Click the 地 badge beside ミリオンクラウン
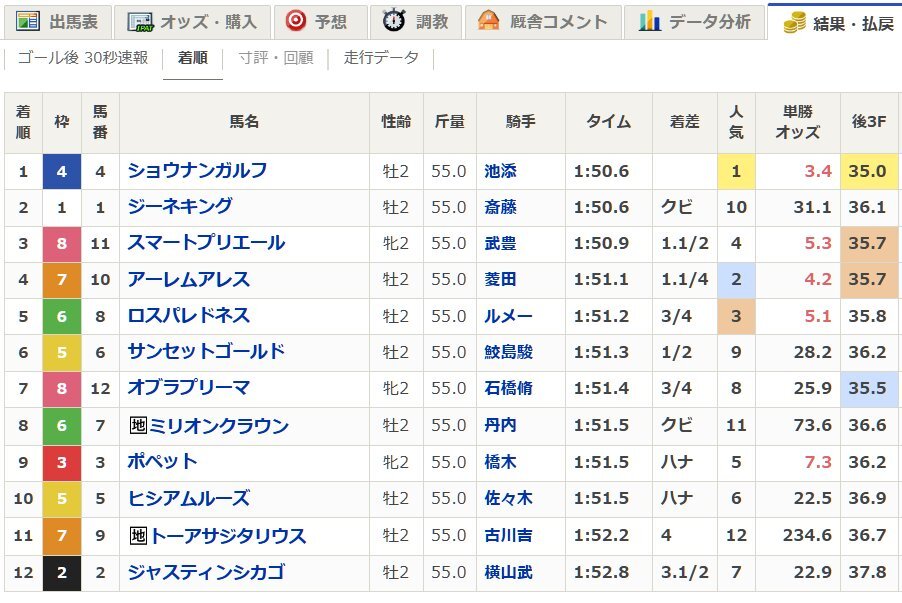The width and height of the screenshot is (902, 603). [x=138, y=426]
